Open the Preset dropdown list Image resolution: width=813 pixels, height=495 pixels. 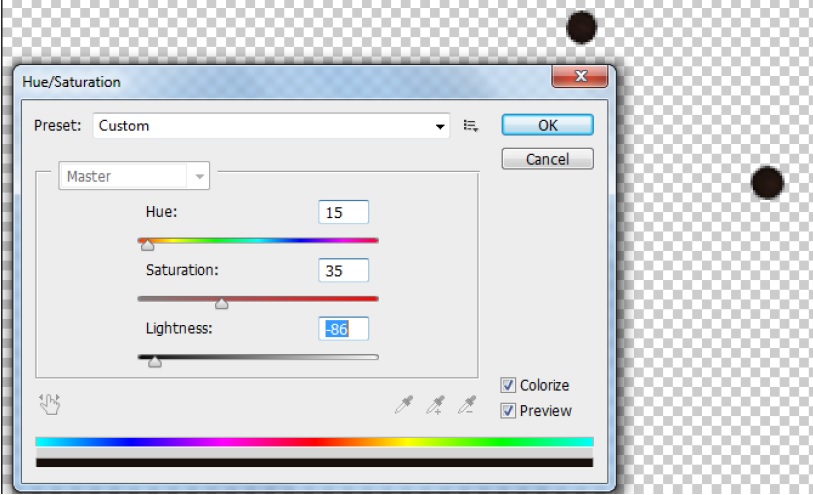[x=440, y=126]
